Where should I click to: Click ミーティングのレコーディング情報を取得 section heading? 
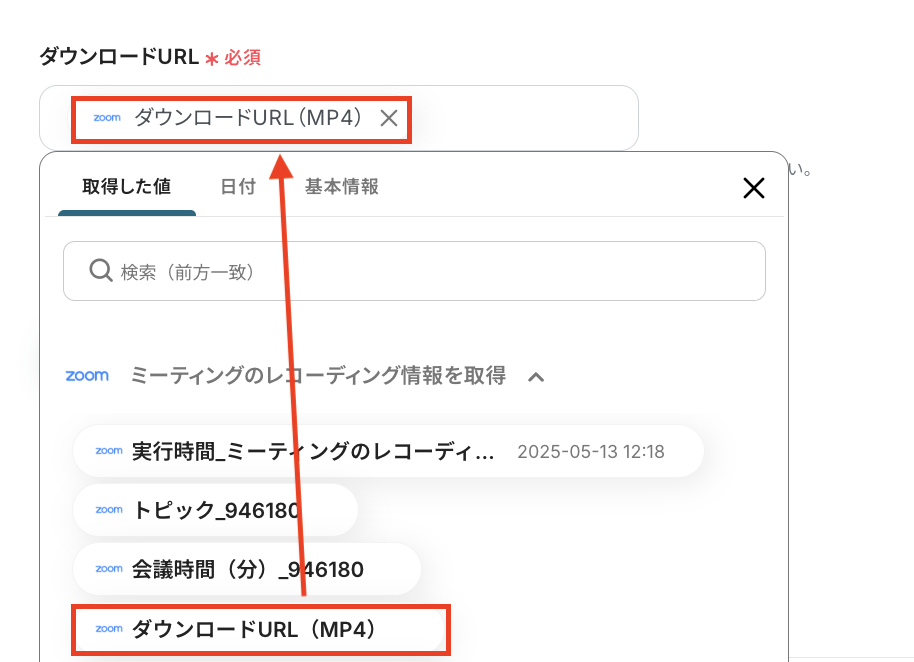pos(318,376)
